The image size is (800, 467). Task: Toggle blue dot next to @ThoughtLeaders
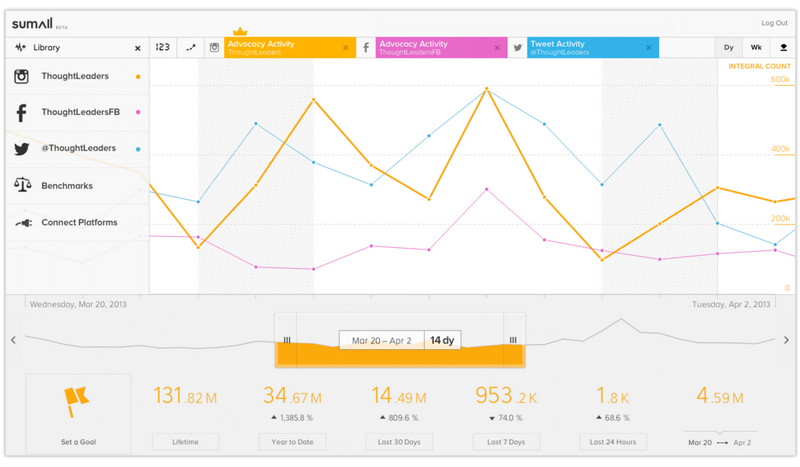[138, 149]
